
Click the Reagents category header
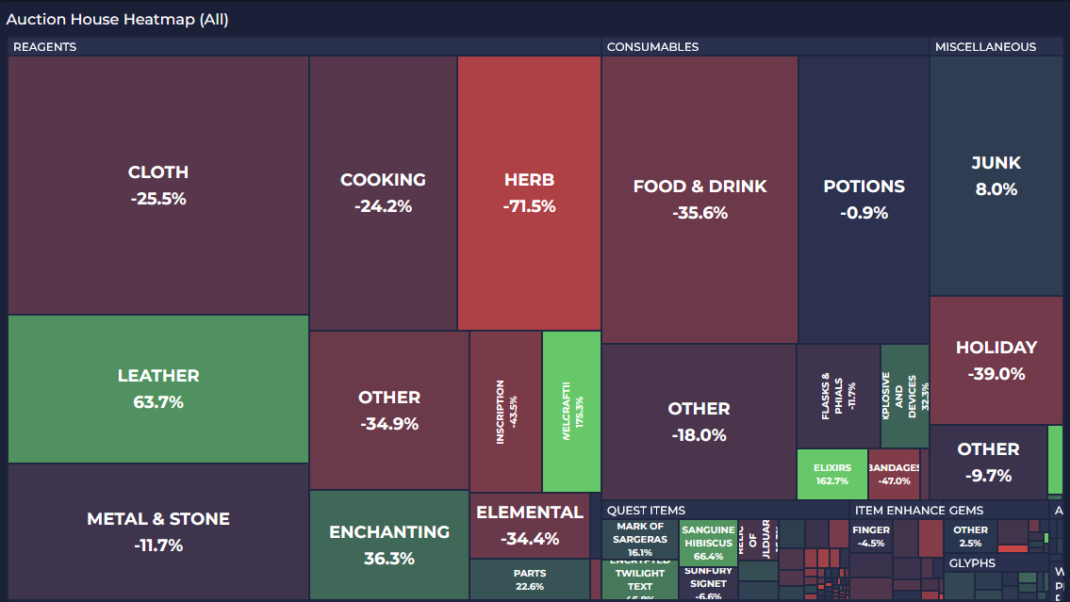(45, 47)
